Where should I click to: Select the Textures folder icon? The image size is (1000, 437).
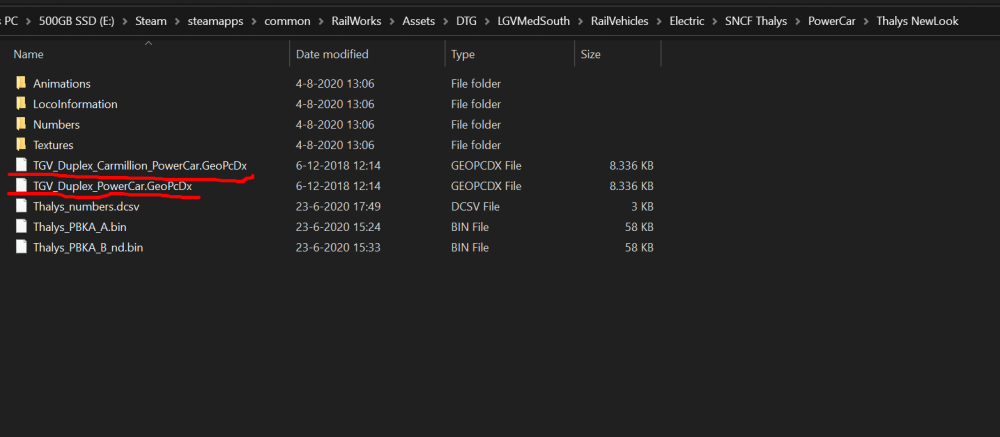click(21, 145)
